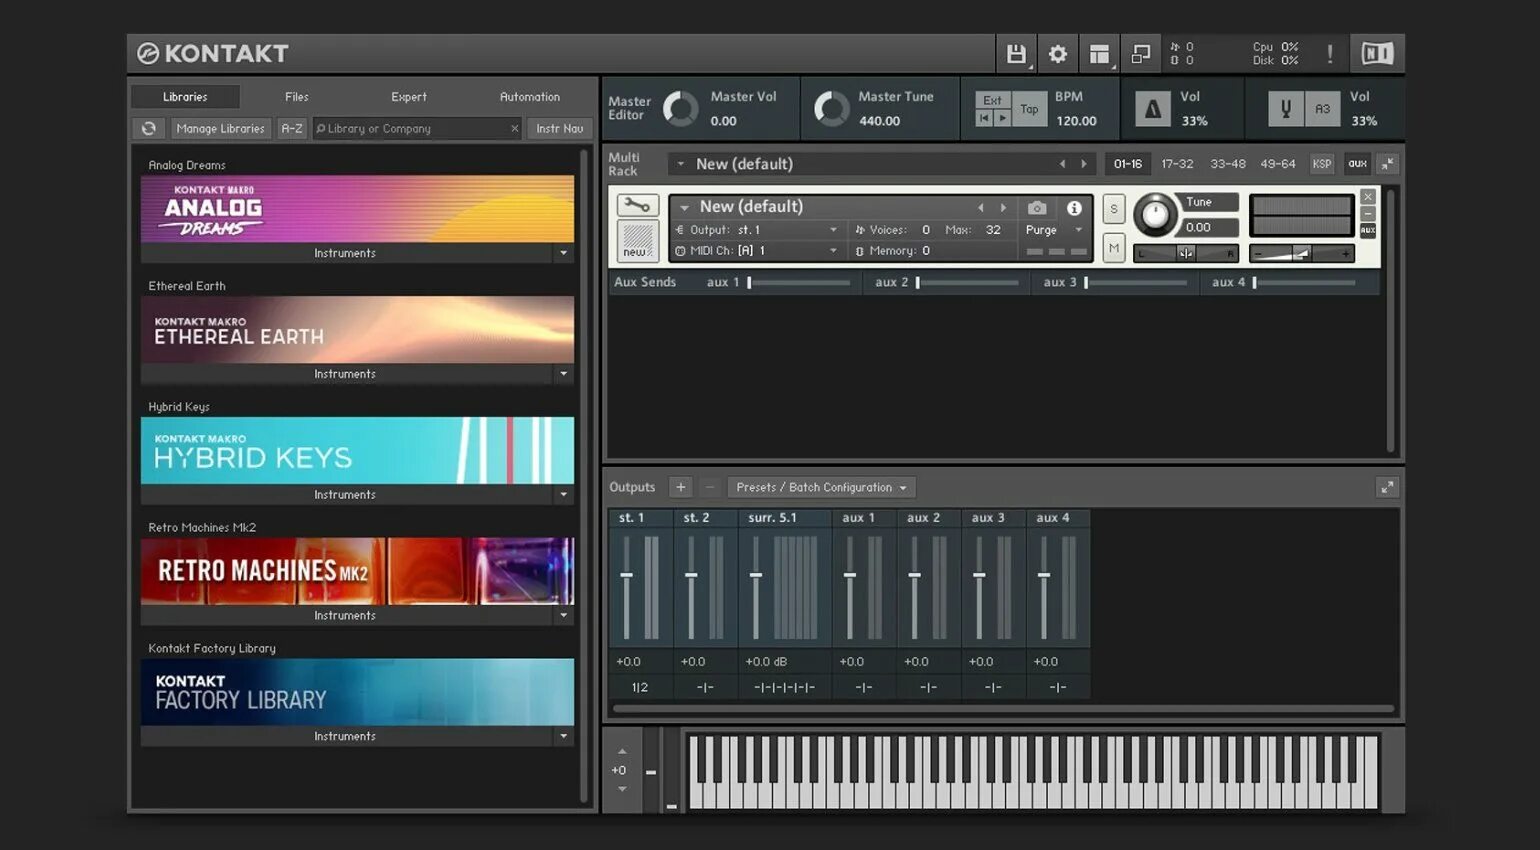This screenshot has width=1540, height=850.
Task: Click the Tap tempo button
Action: (1029, 109)
